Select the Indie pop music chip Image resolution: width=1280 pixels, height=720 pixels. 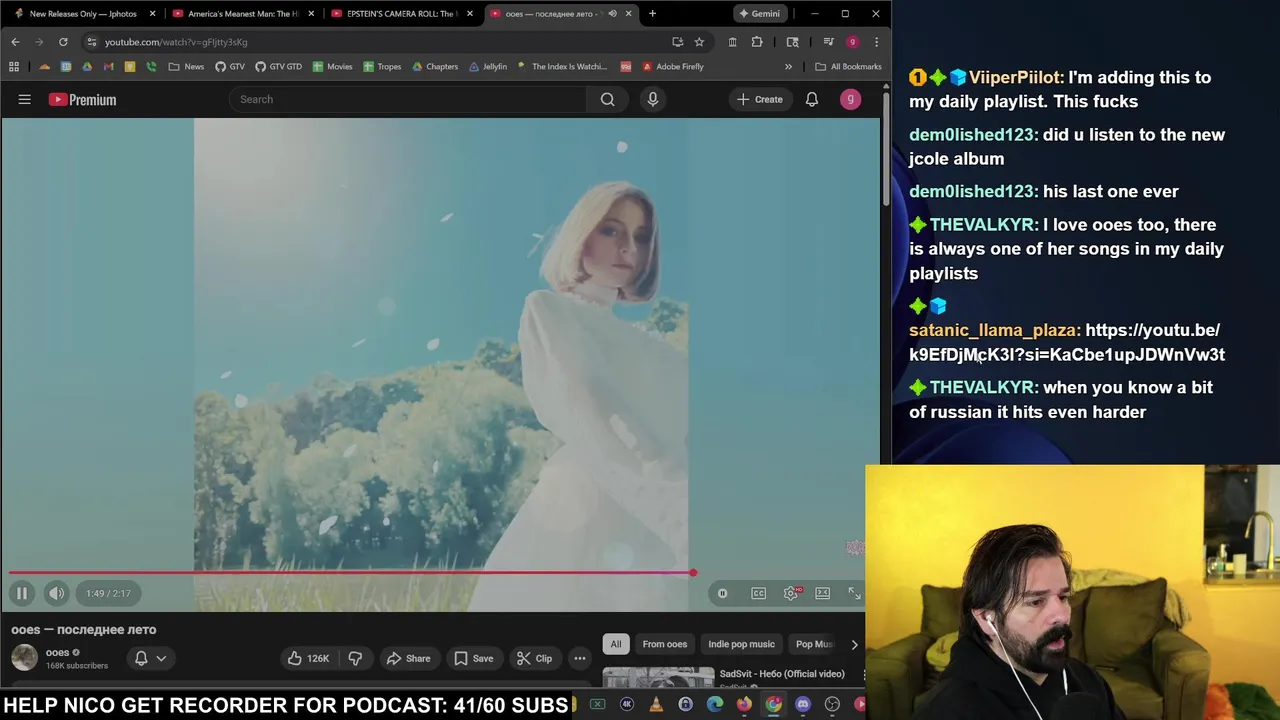(741, 644)
